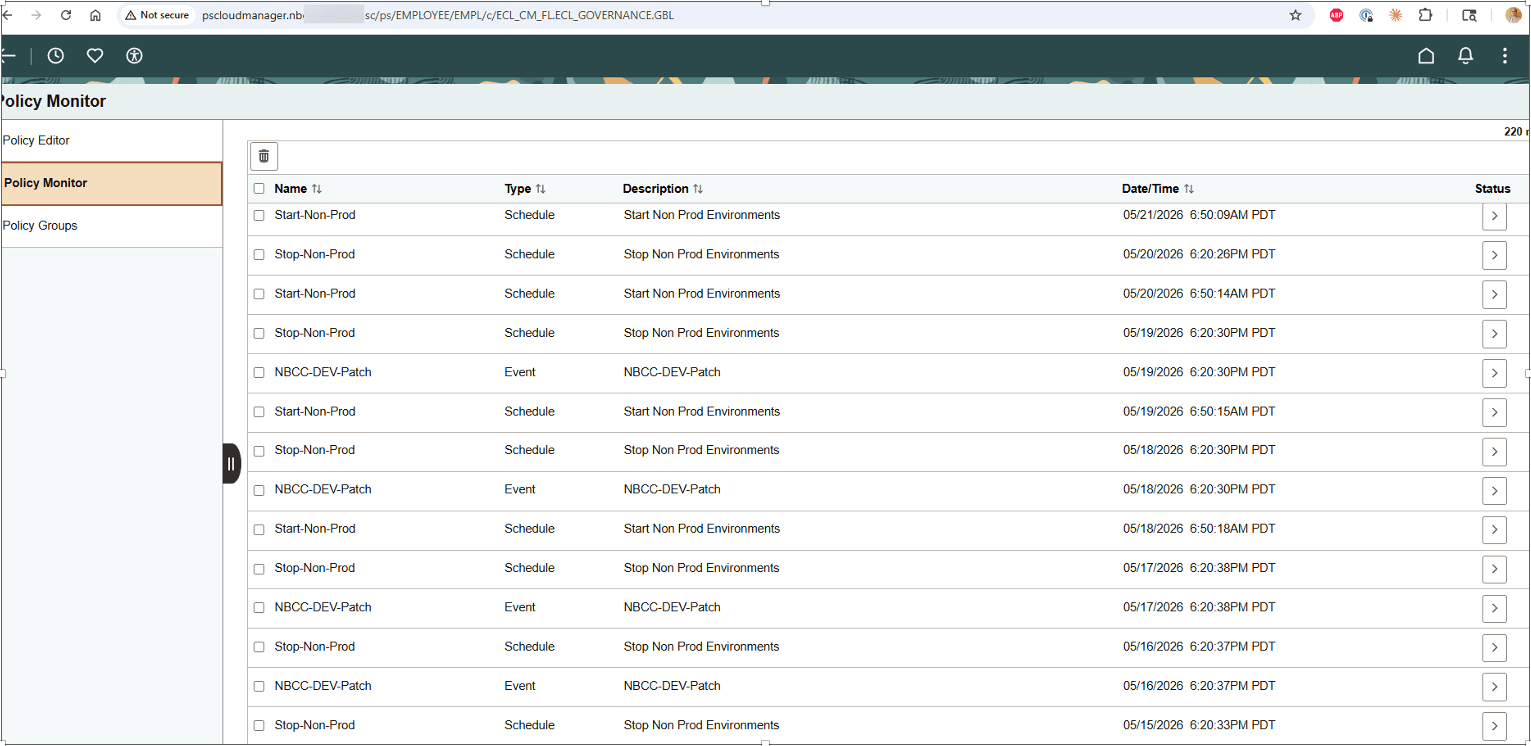The image size is (1531, 746).
Task: Click the trash delete icon above the table
Action: (x=264, y=156)
